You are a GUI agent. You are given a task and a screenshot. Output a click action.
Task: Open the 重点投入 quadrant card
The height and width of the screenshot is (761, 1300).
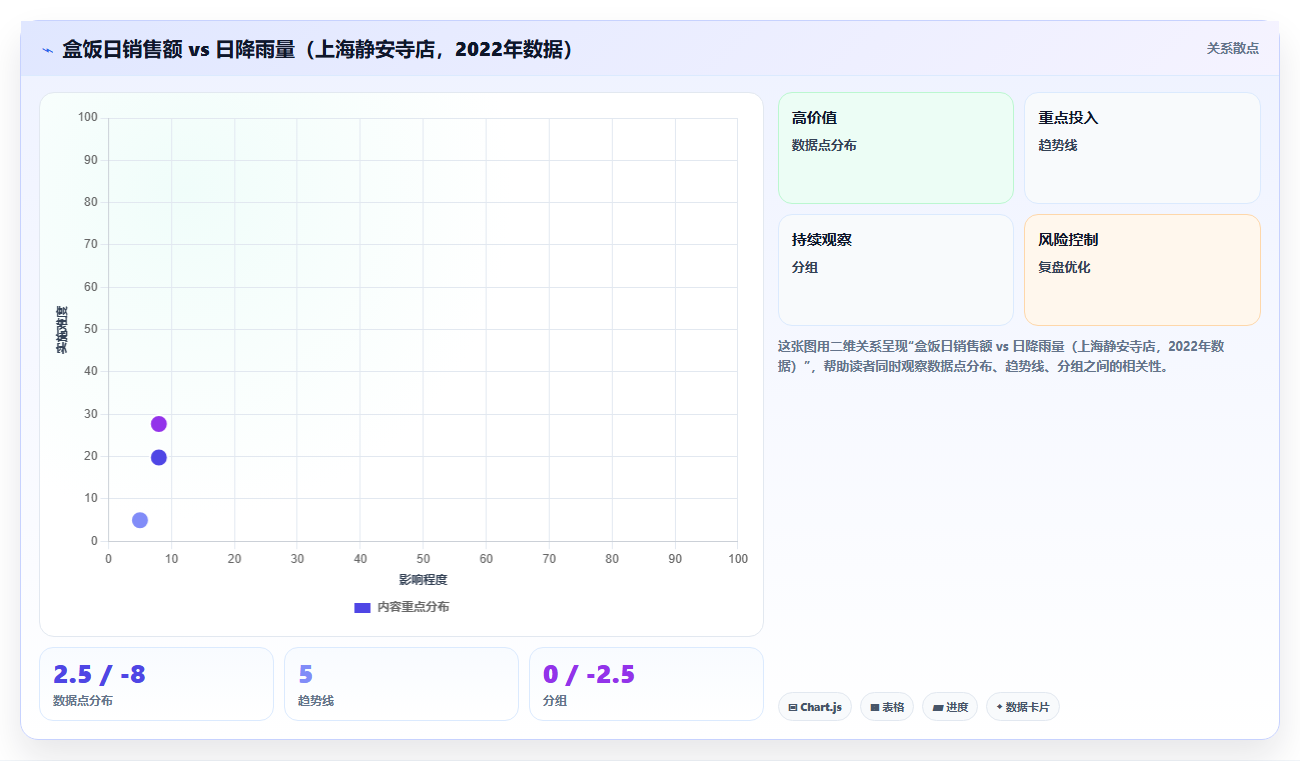click(1142, 148)
